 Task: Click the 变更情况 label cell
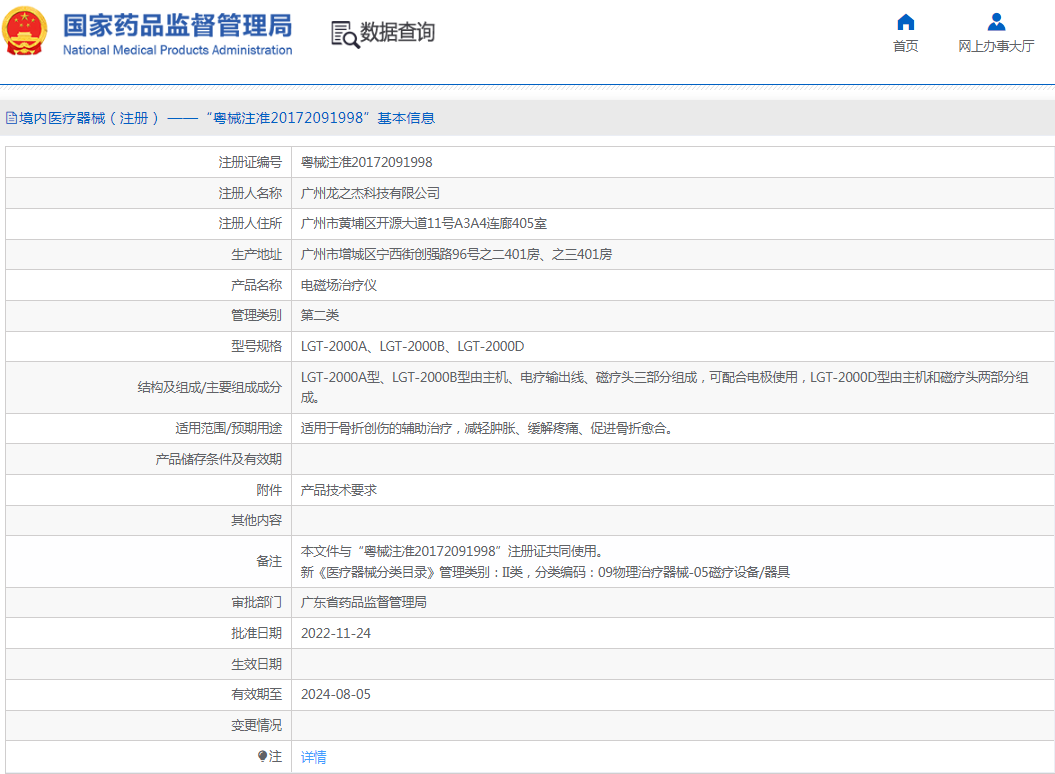tap(149, 726)
